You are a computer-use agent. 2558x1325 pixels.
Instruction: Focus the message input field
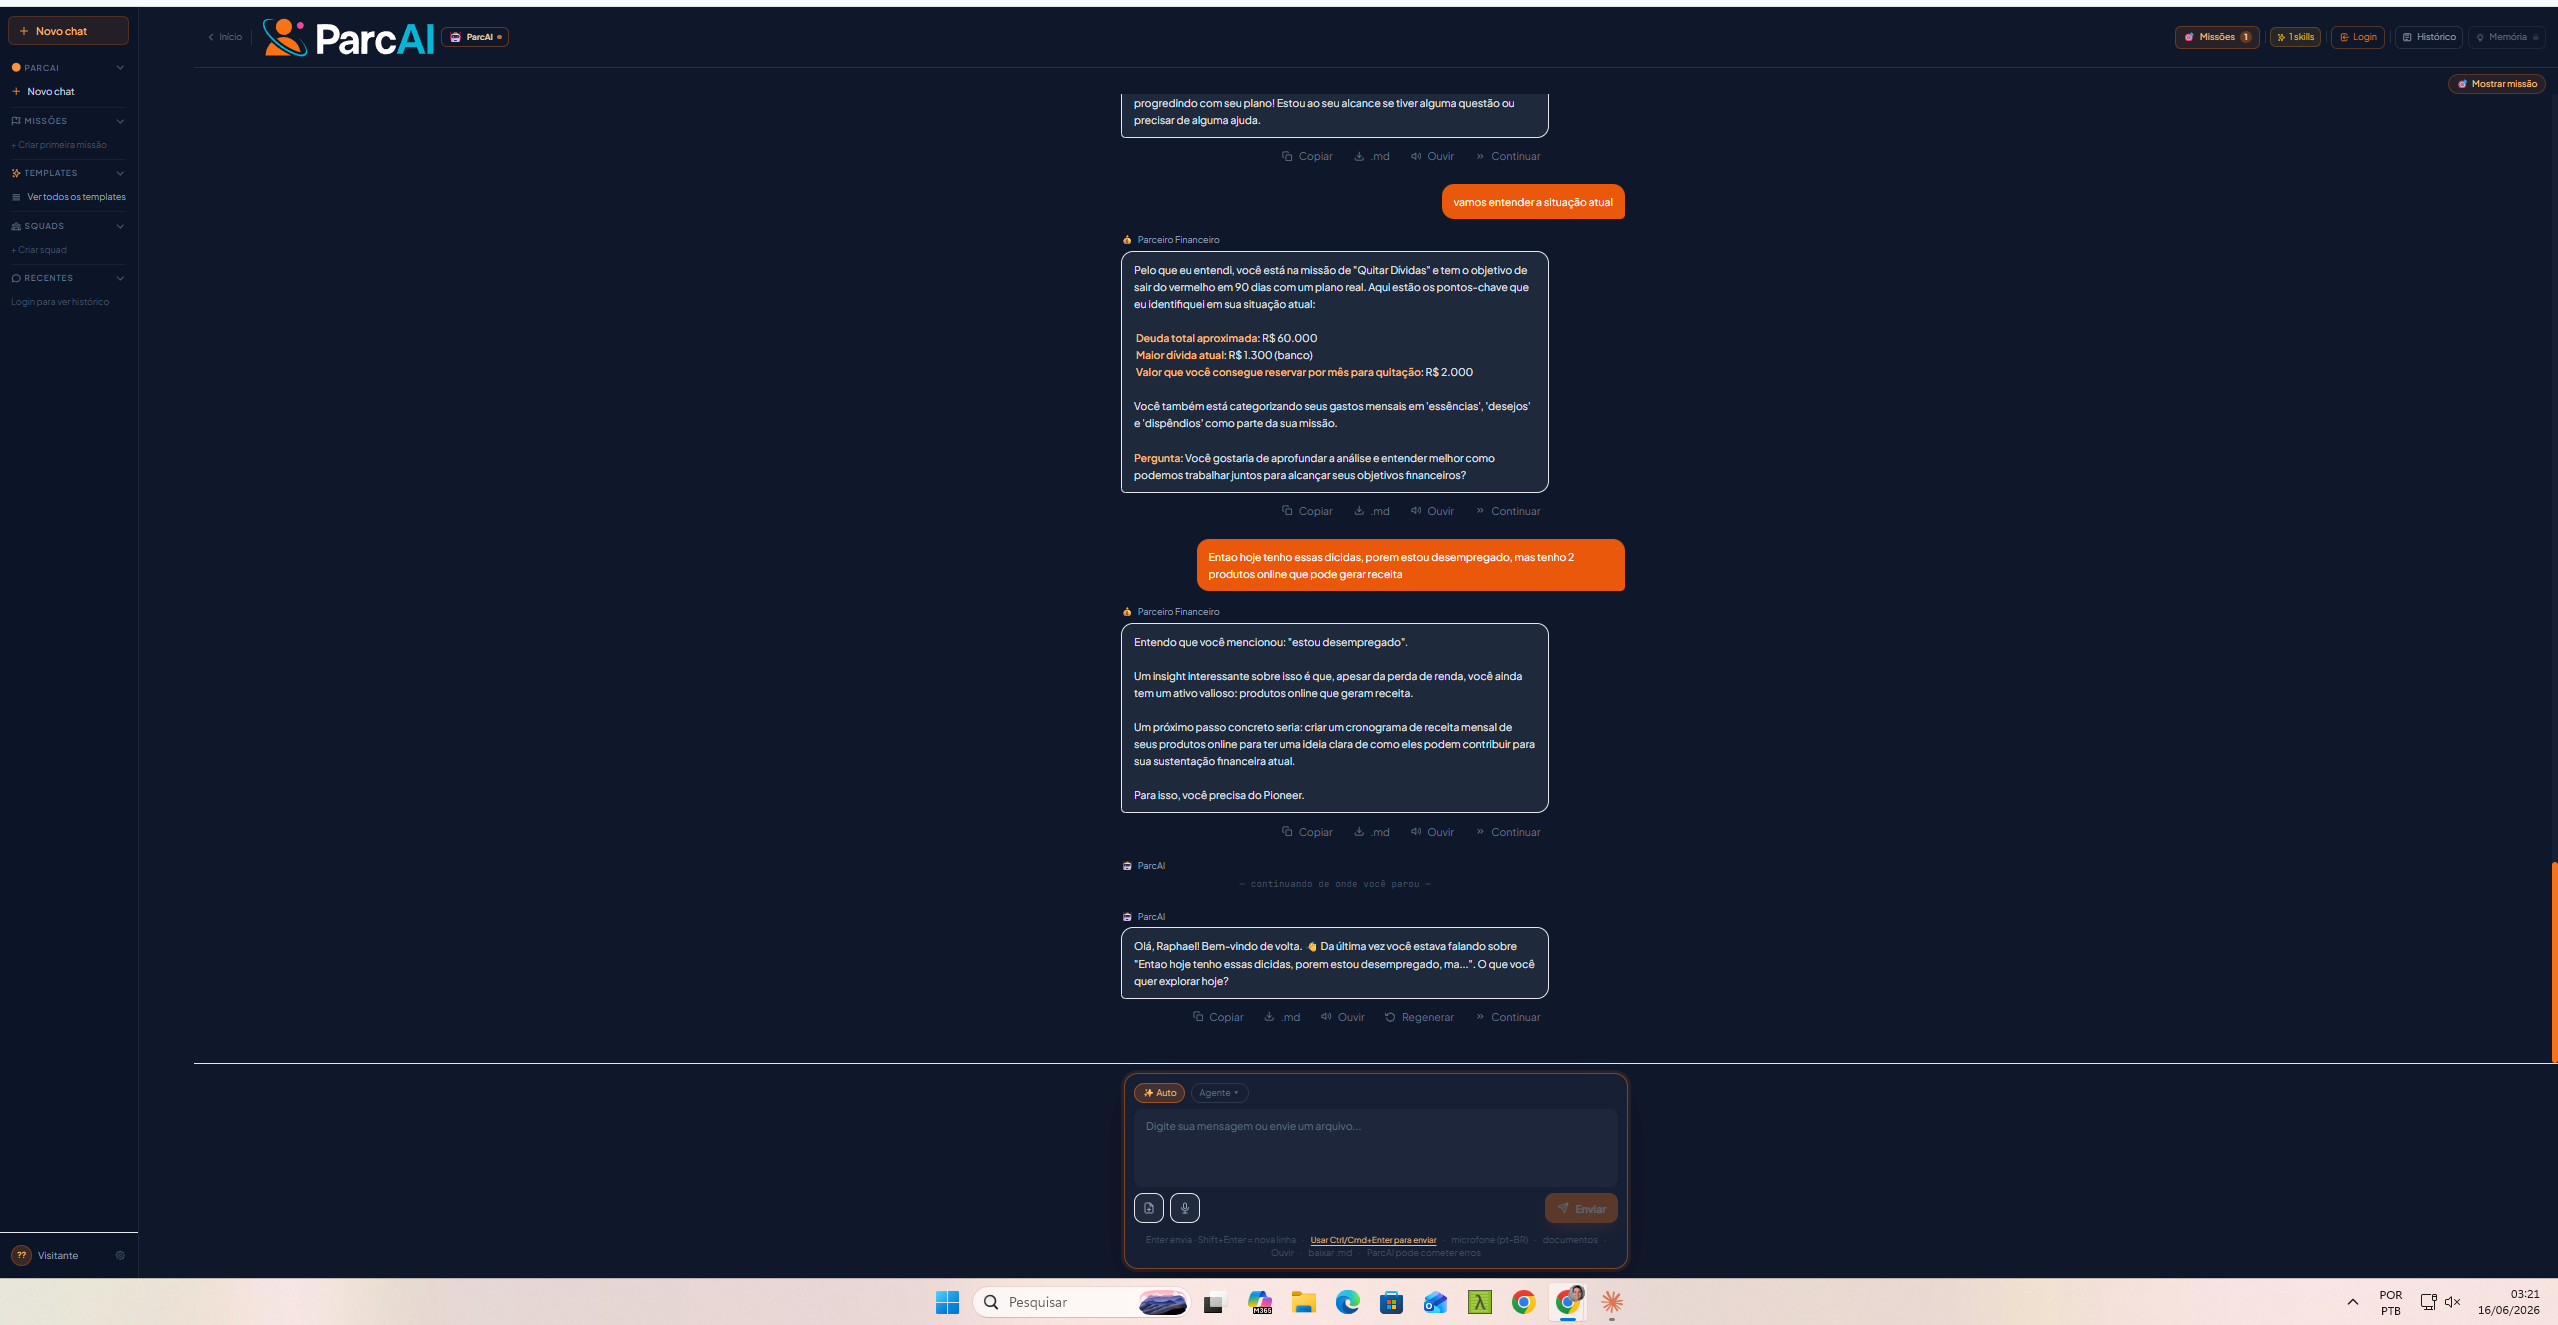pos(1375,1147)
